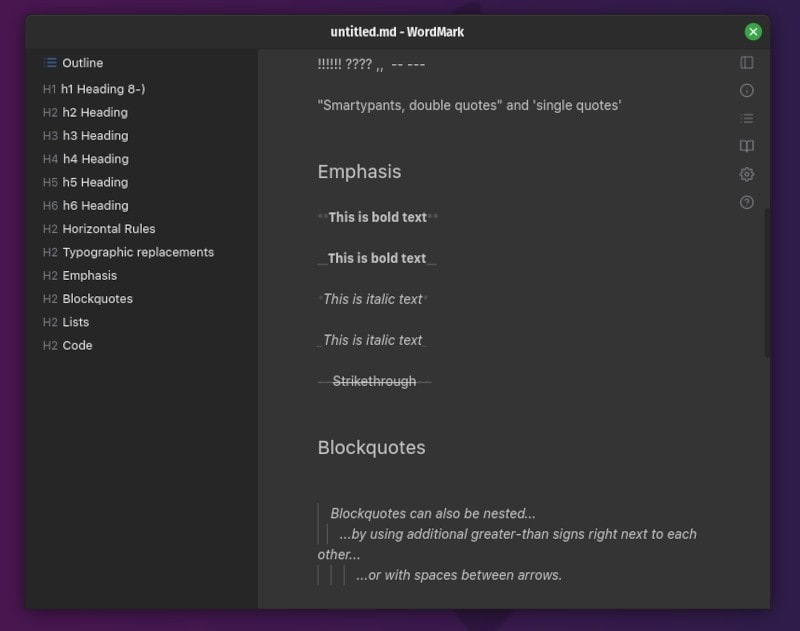
Task: Click the Outline header icon in sidebar
Action: [x=50, y=63]
